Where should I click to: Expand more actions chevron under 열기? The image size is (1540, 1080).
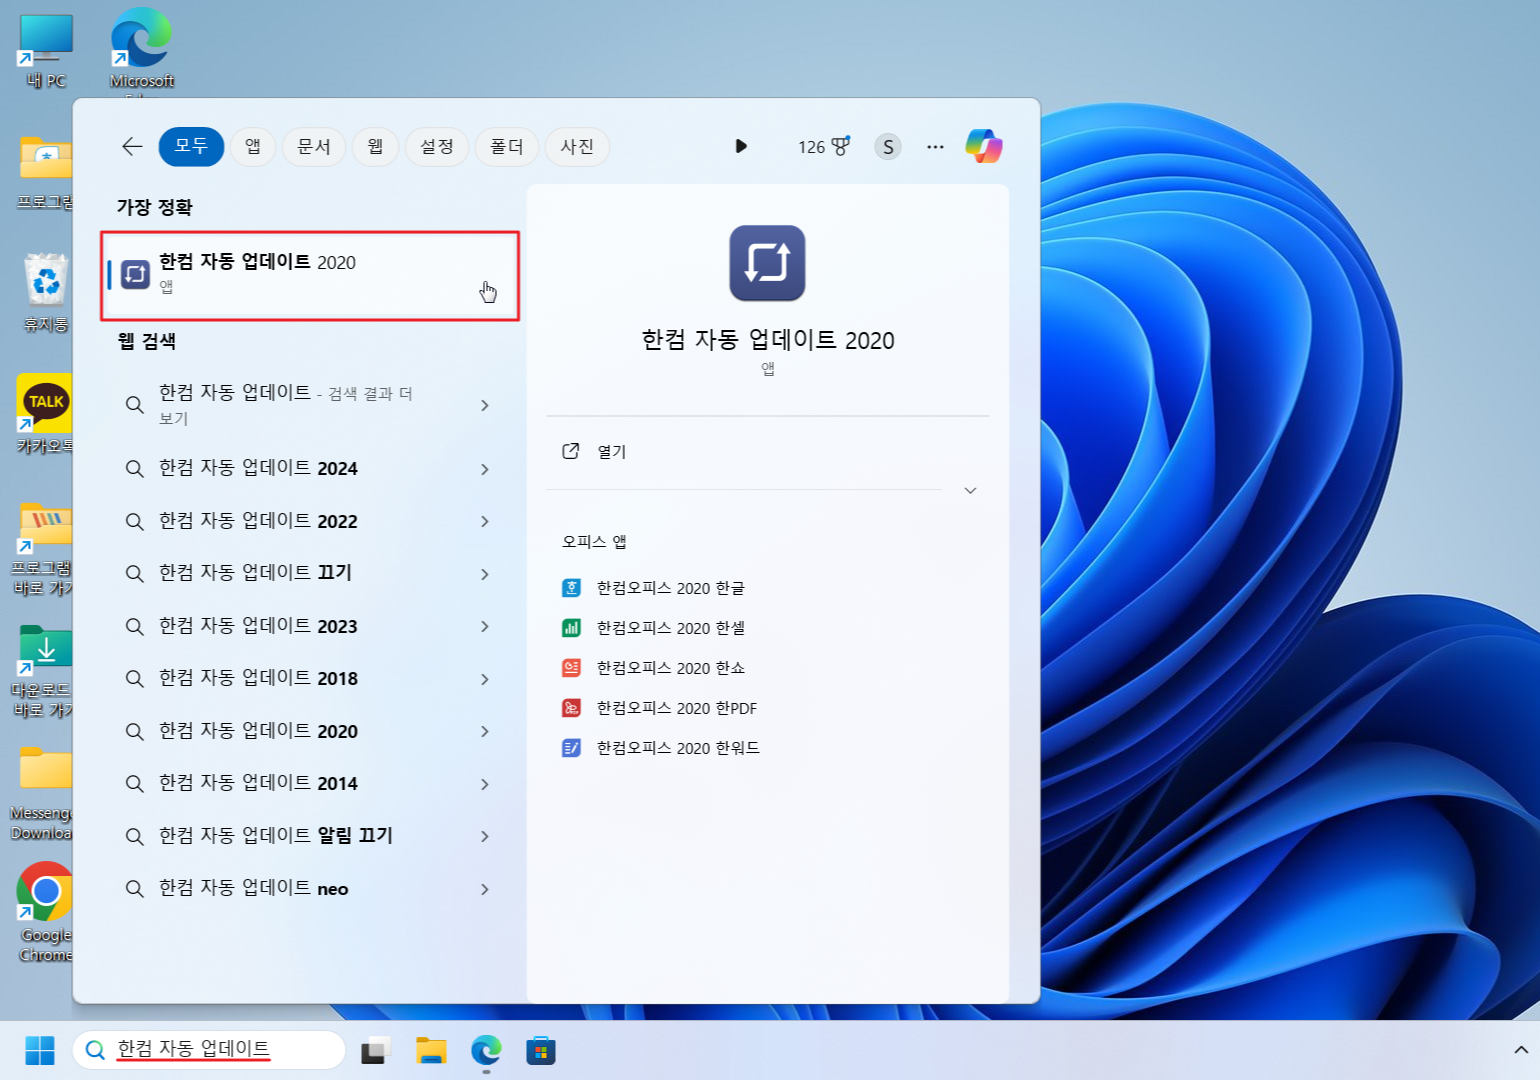tap(970, 490)
